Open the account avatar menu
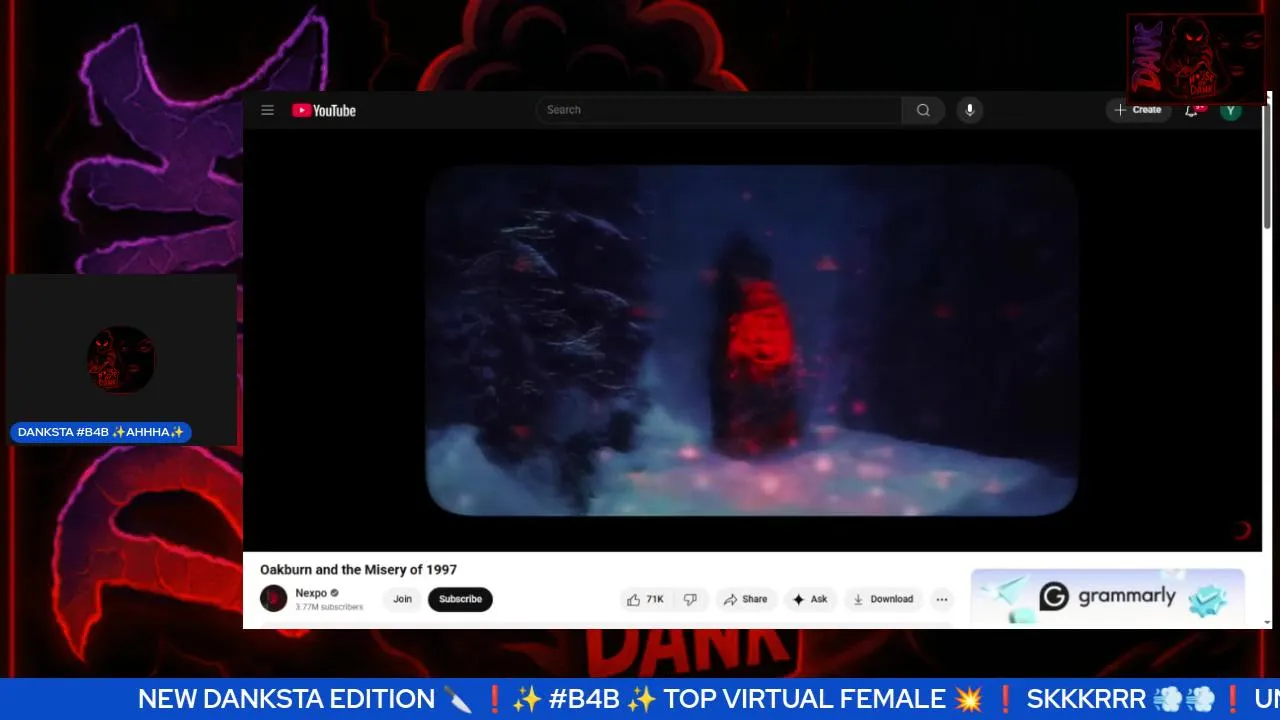Screen dimensions: 1280x720 [x=1231, y=110]
